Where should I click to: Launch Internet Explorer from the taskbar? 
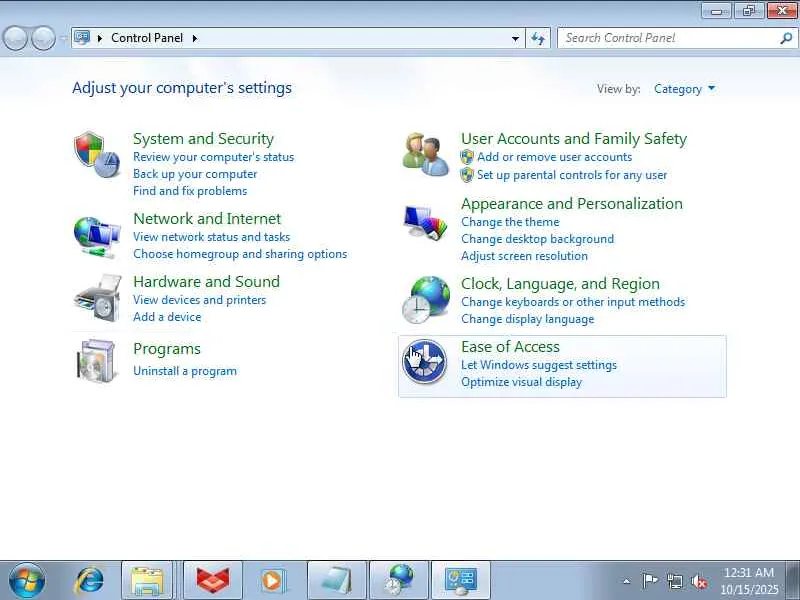(x=89, y=581)
